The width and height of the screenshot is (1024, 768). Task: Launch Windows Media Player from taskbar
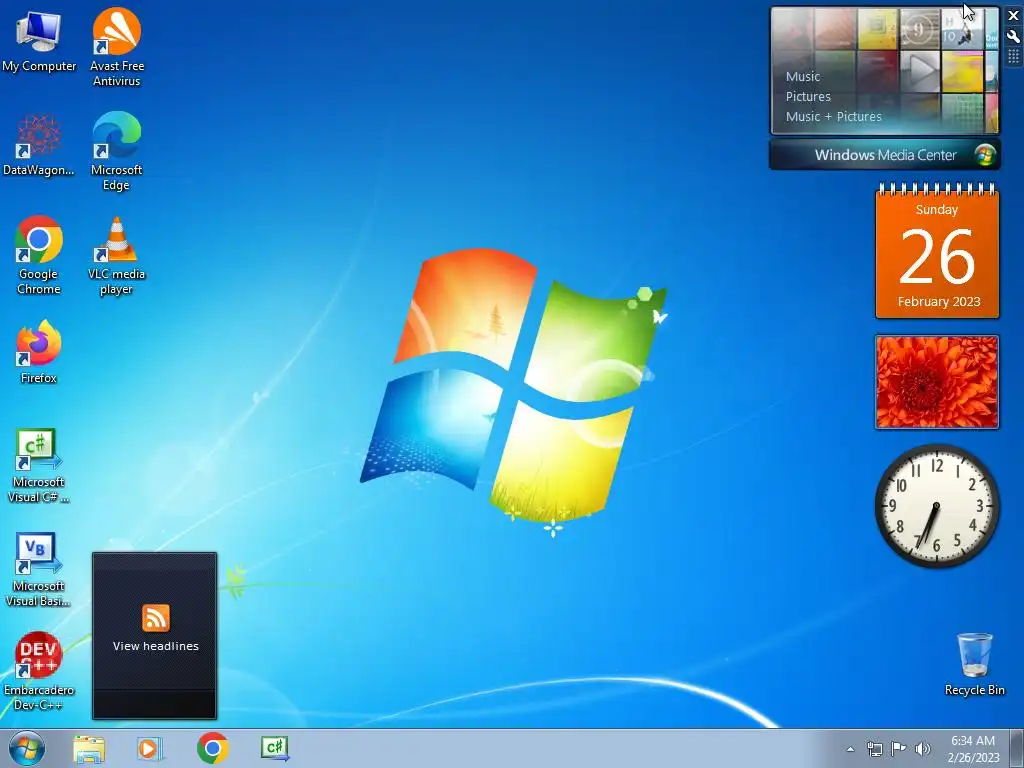pos(149,748)
